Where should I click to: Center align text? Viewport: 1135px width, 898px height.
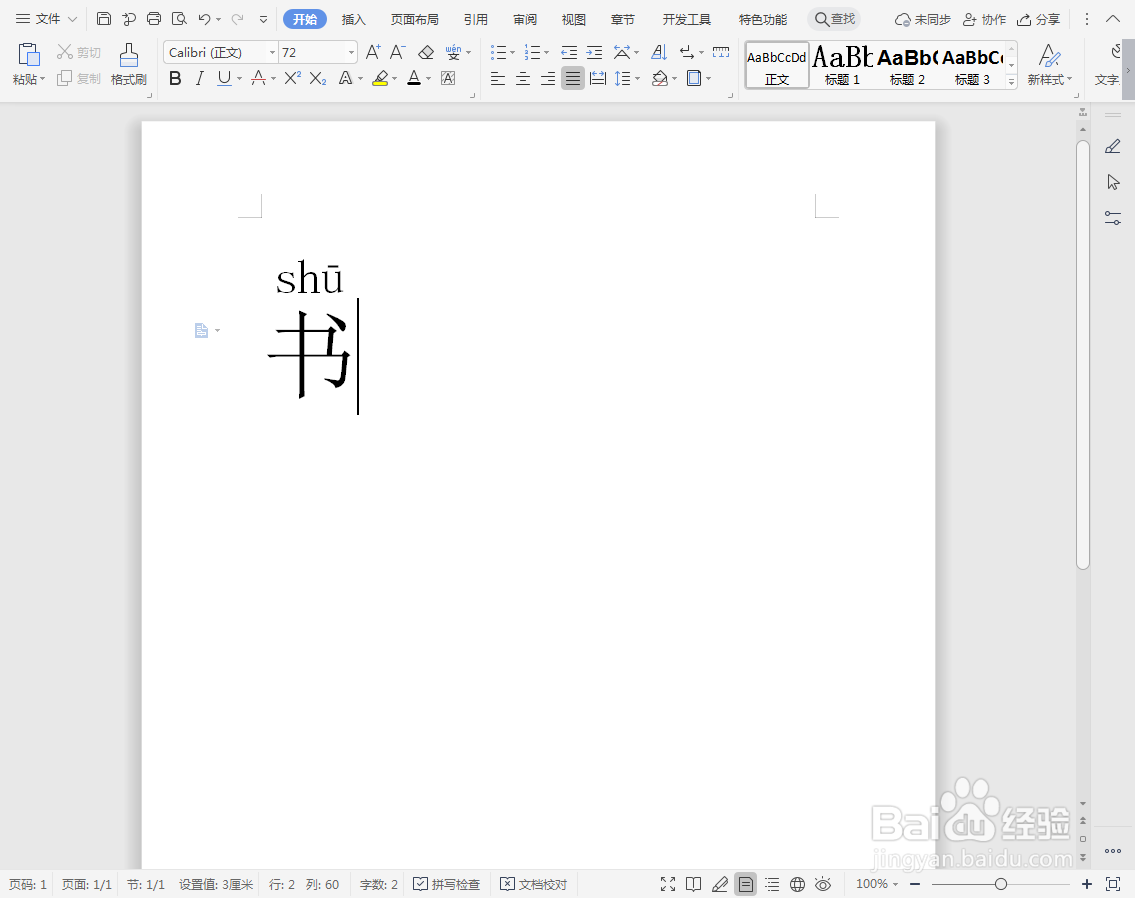point(523,78)
